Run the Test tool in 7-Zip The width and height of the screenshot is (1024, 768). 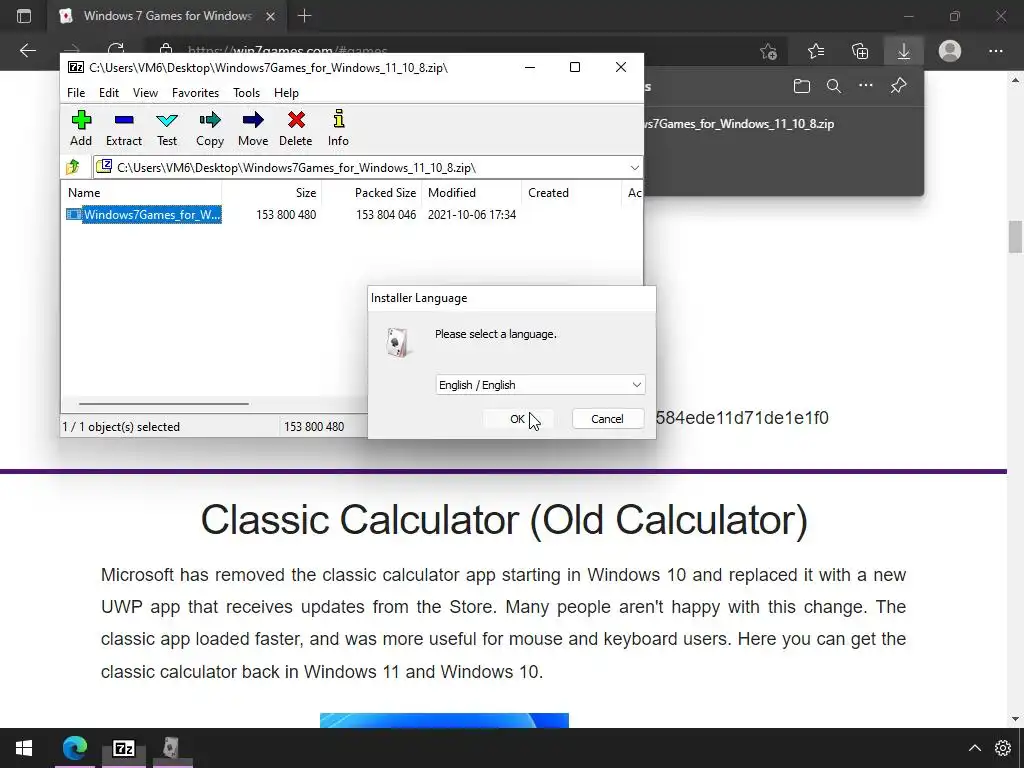pos(167,128)
